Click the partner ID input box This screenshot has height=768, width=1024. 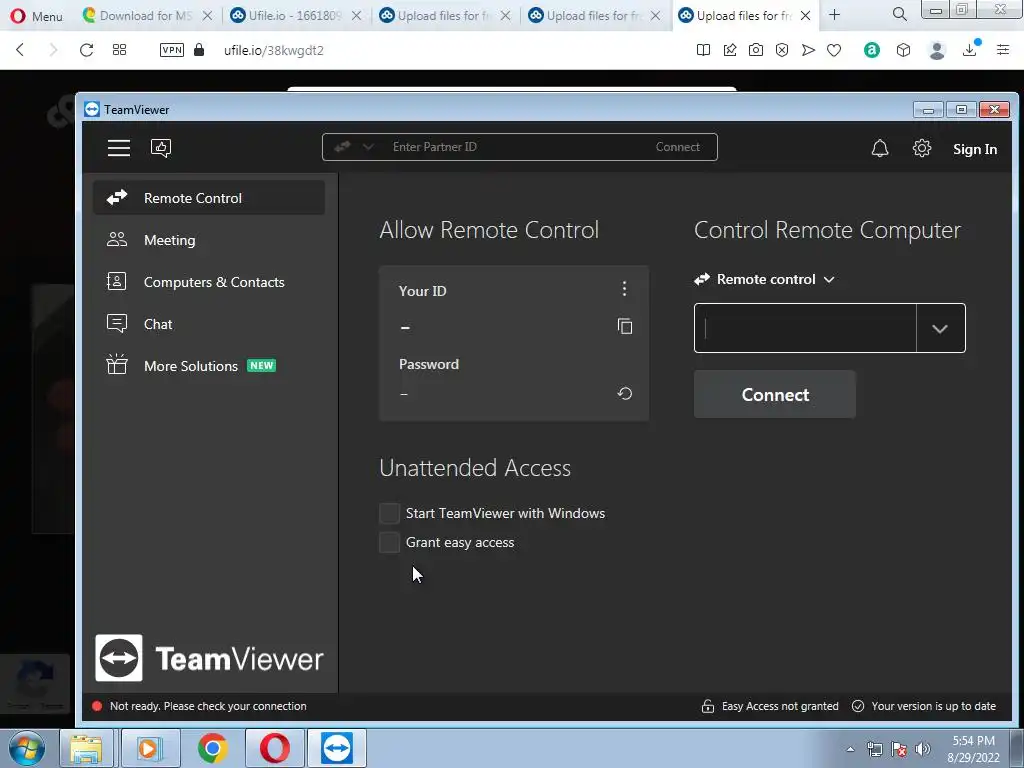tap(805, 328)
